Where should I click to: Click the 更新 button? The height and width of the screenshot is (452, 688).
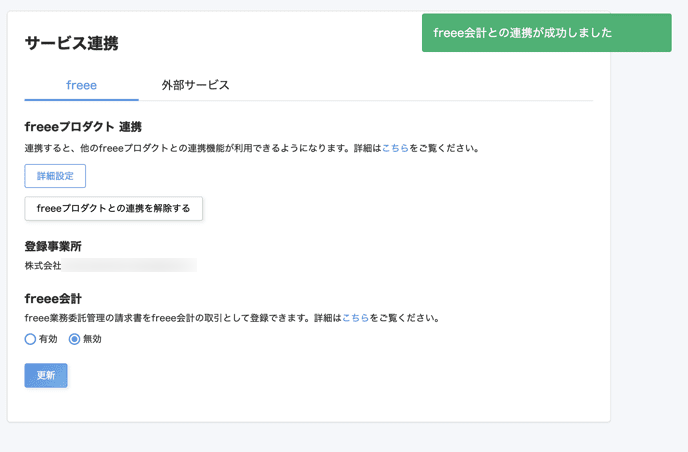pyautogui.click(x=46, y=375)
